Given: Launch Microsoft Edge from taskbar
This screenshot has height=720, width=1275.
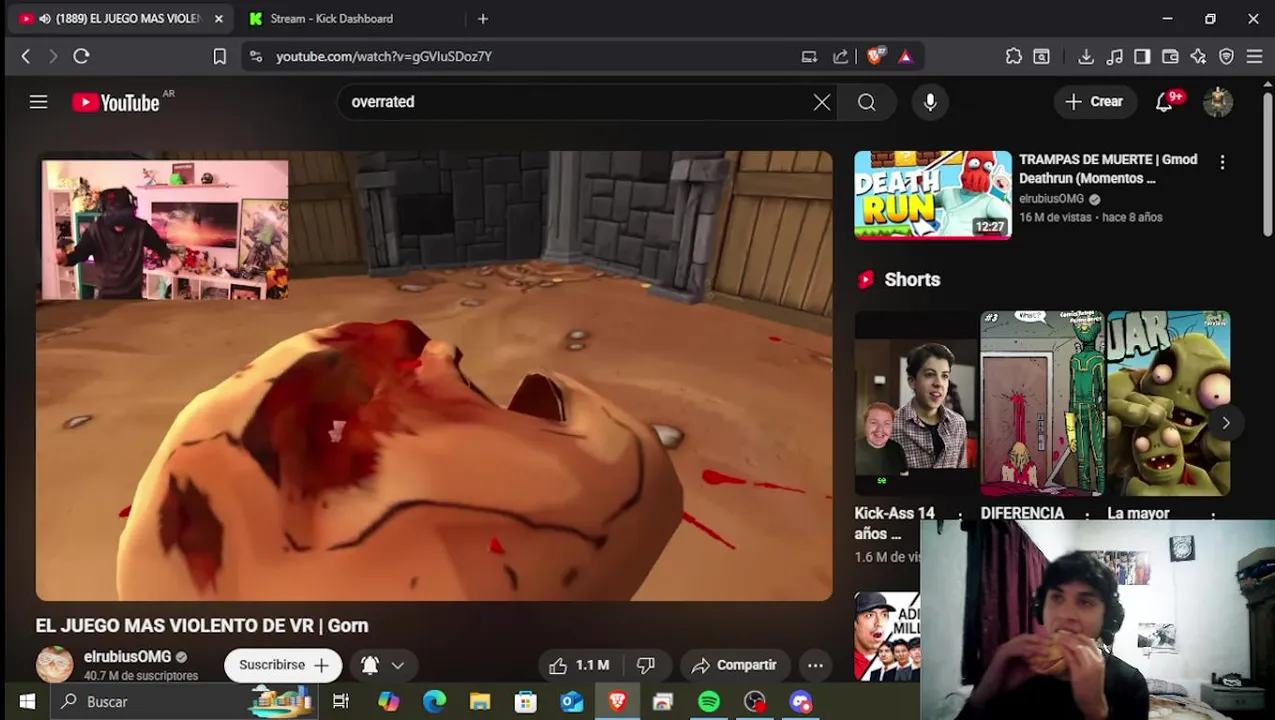Looking at the screenshot, I should pyautogui.click(x=434, y=702).
